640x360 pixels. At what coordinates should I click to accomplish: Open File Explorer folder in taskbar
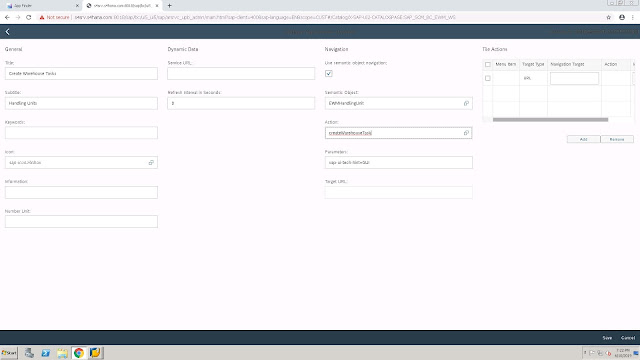[62, 353]
